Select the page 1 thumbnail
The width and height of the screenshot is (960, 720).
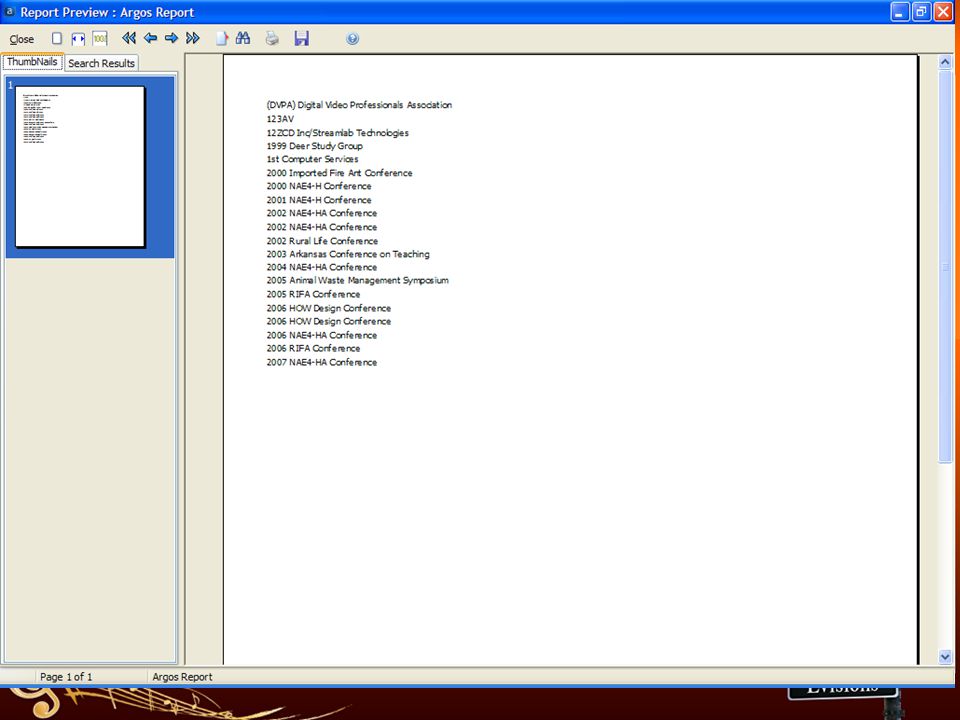[80, 167]
